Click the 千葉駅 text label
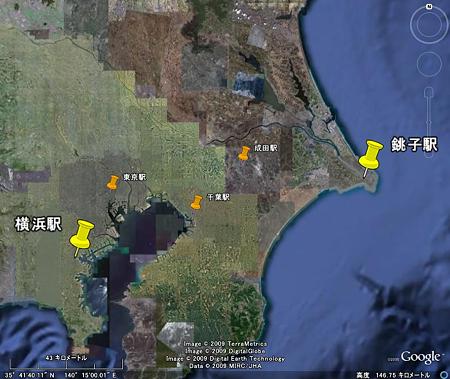This screenshot has width=450, height=379. (x=218, y=197)
